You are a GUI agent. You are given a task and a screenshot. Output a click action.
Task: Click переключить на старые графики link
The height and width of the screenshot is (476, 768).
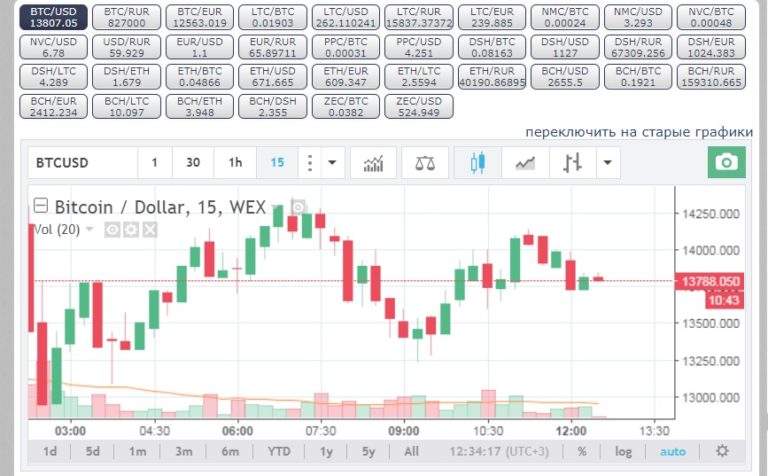click(639, 132)
